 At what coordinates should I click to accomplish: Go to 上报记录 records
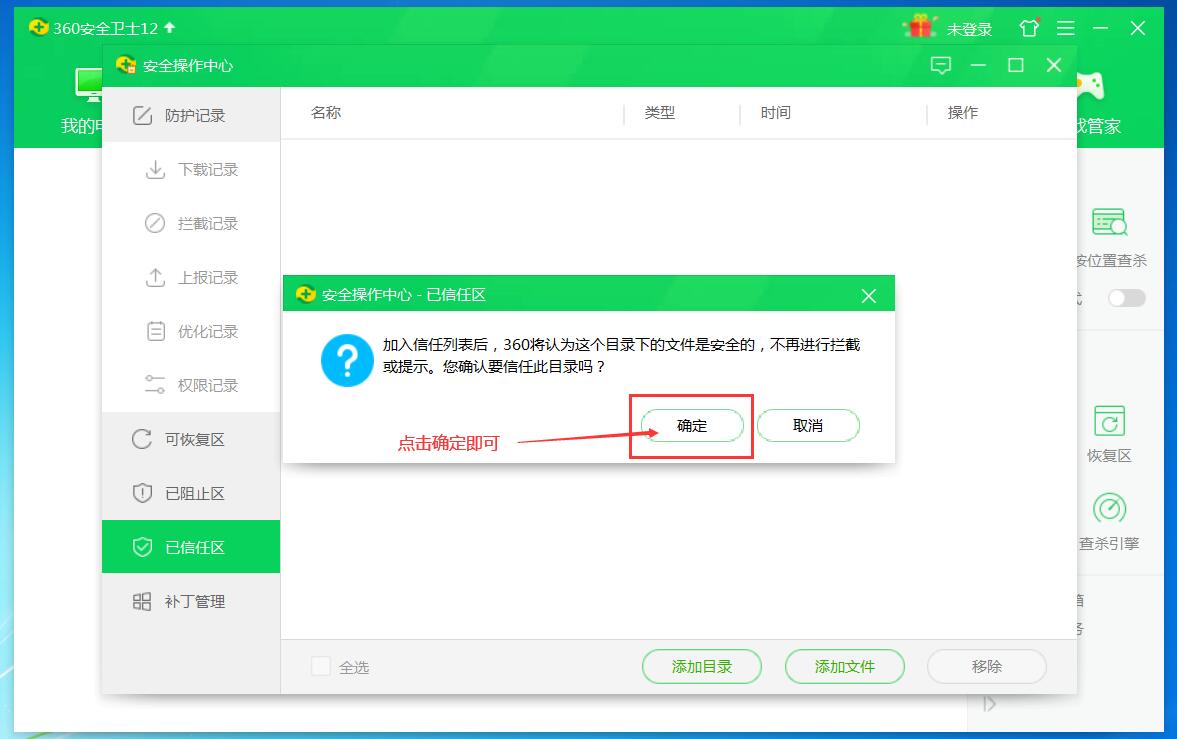click(x=191, y=278)
